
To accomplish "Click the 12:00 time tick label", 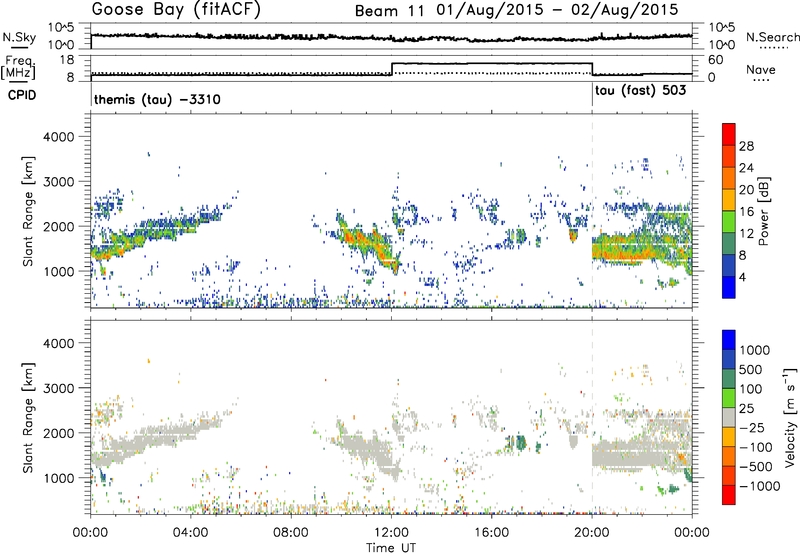I will coord(391,533).
